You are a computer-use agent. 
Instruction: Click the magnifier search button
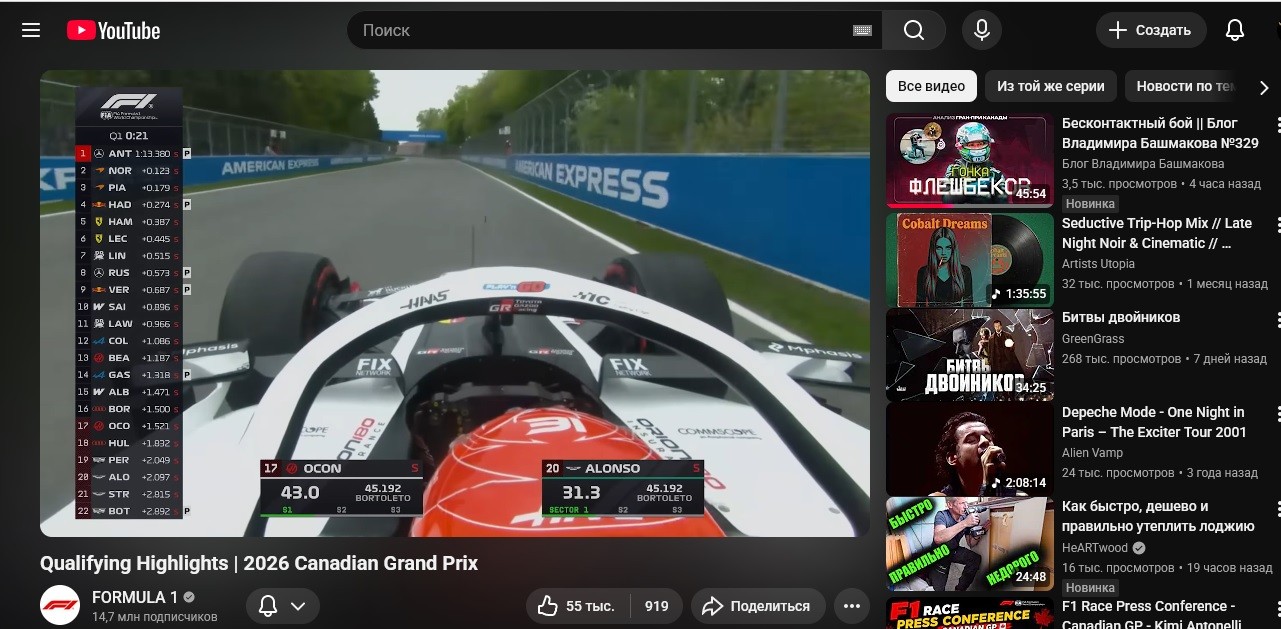pyautogui.click(x=914, y=30)
